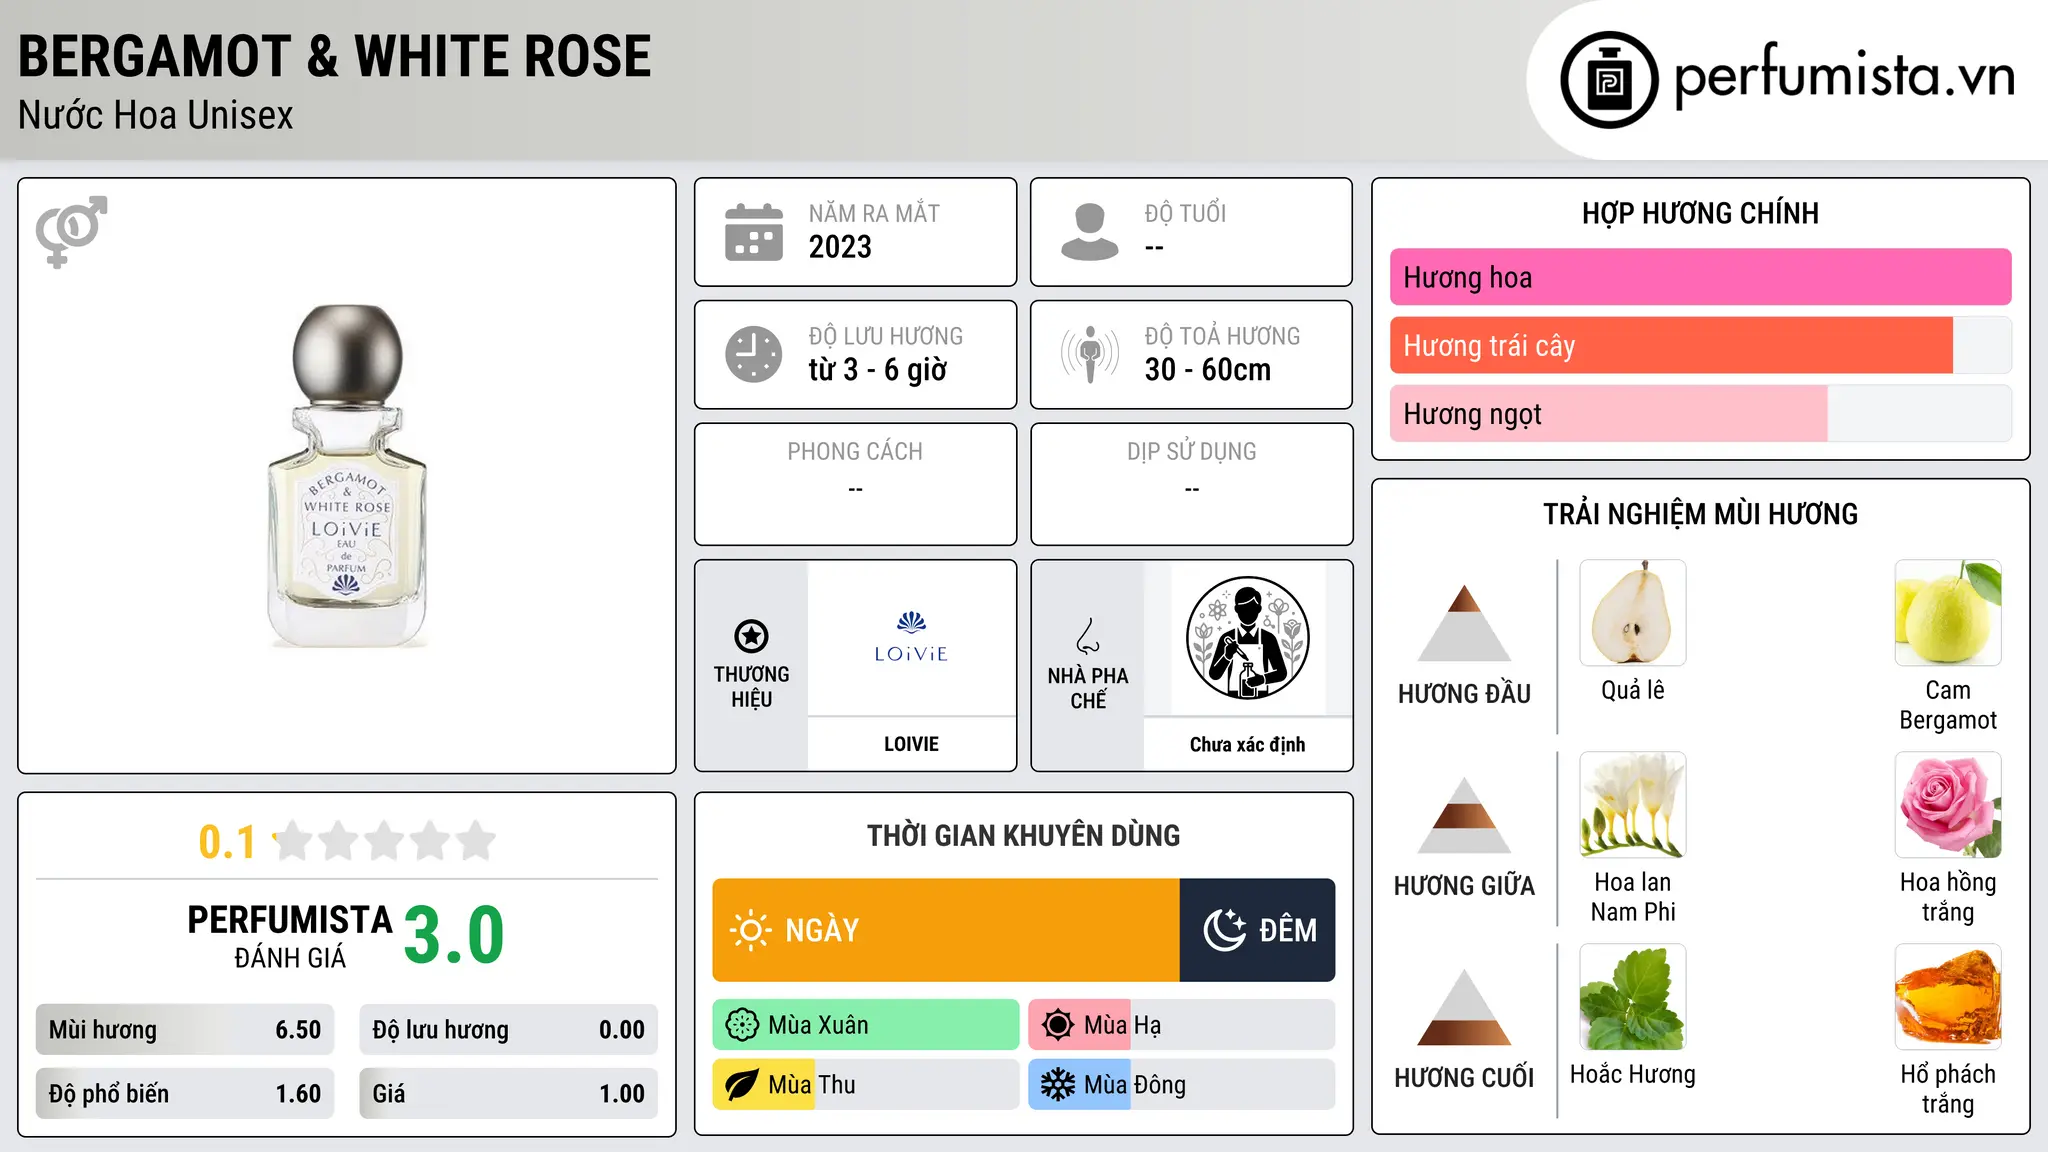Image resolution: width=2048 pixels, height=1152 pixels.
Task: Click the snowflake icon for Mùa Đông
Action: point(1058,1085)
